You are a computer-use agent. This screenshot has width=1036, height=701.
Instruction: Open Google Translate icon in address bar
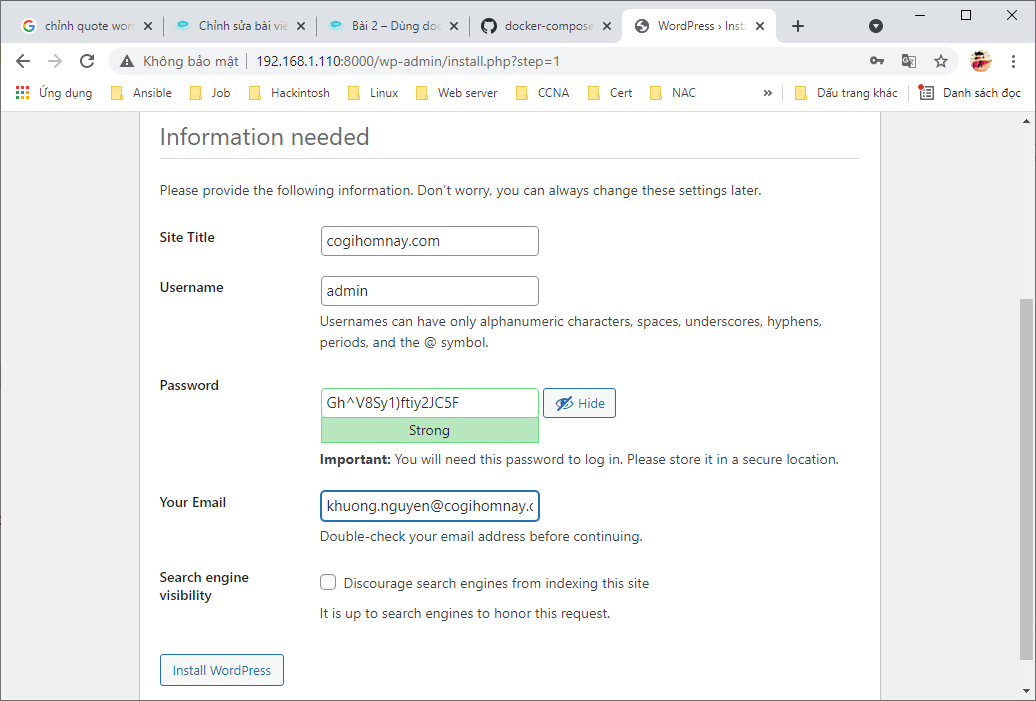click(909, 61)
